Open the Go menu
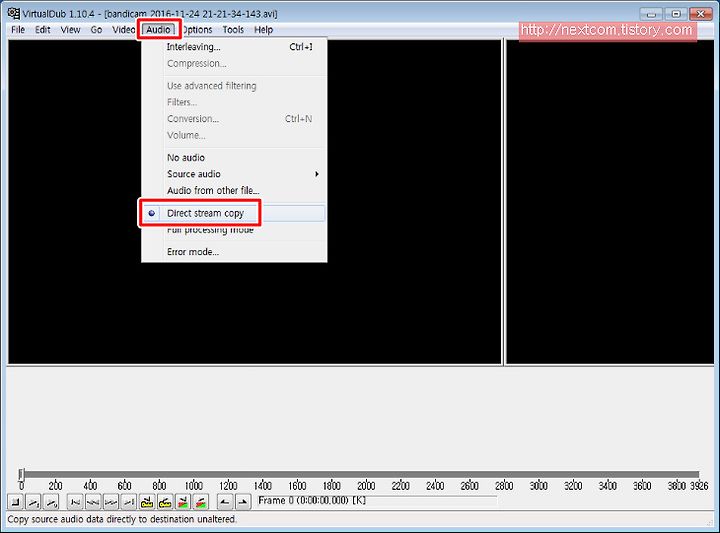The image size is (720, 533). (96, 30)
